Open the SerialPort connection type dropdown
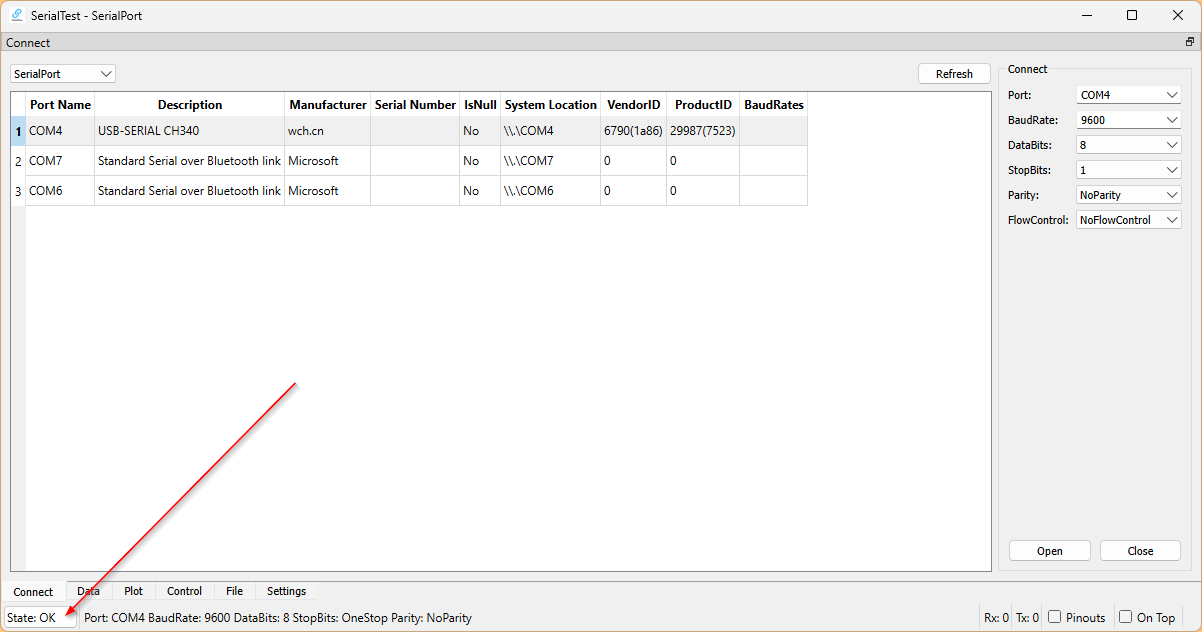Screen dimensions: 1202x632 click(63, 74)
